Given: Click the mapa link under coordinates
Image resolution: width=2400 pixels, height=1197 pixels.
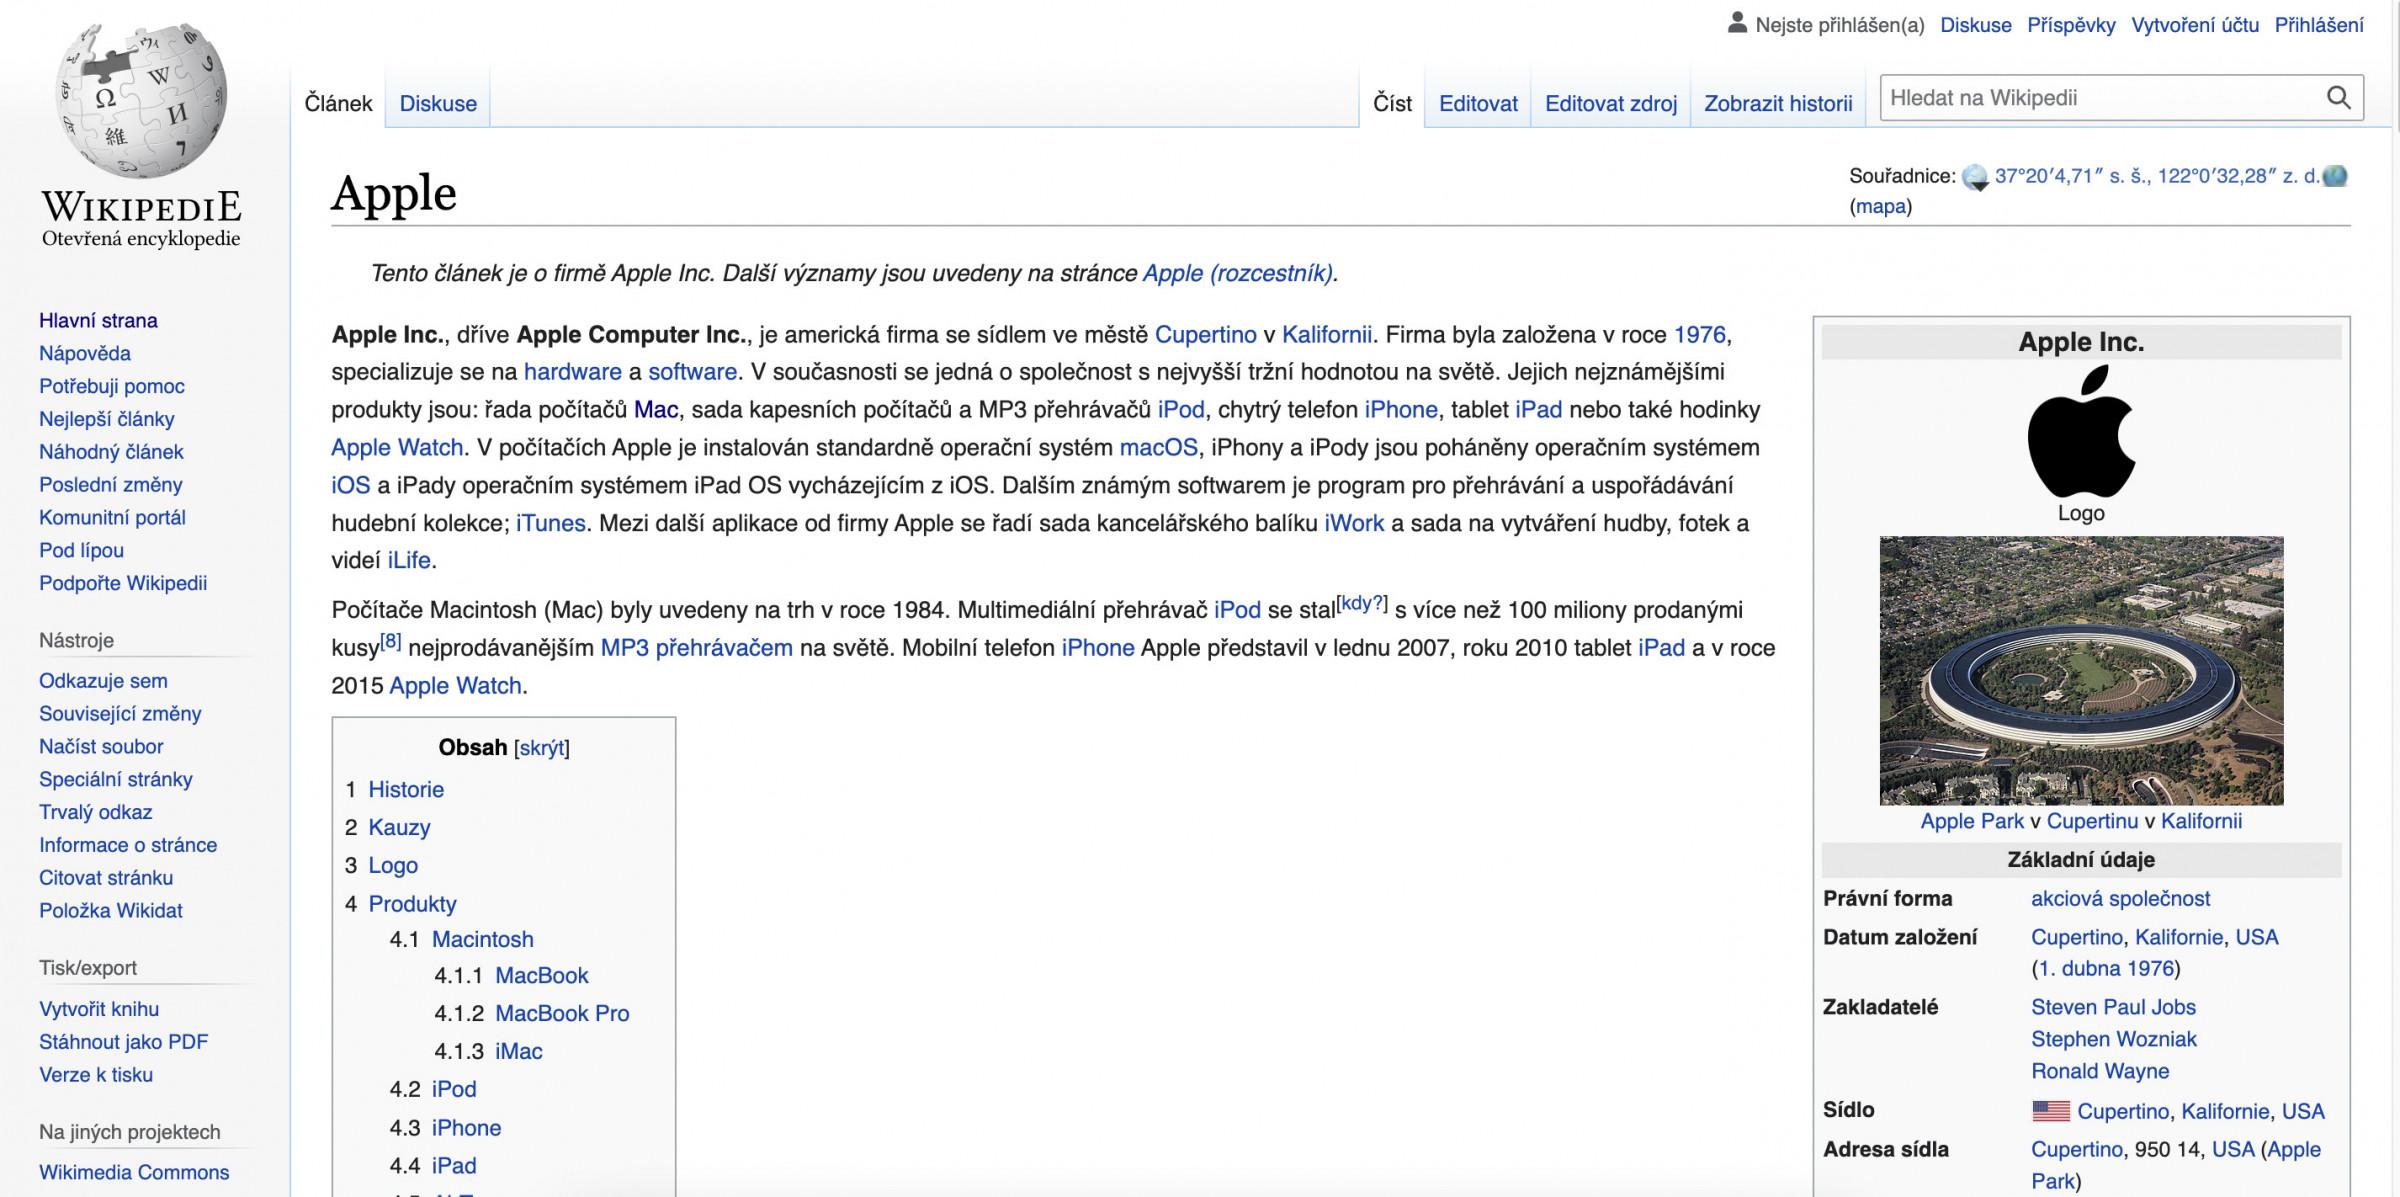Looking at the screenshot, I should (1881, 207).
